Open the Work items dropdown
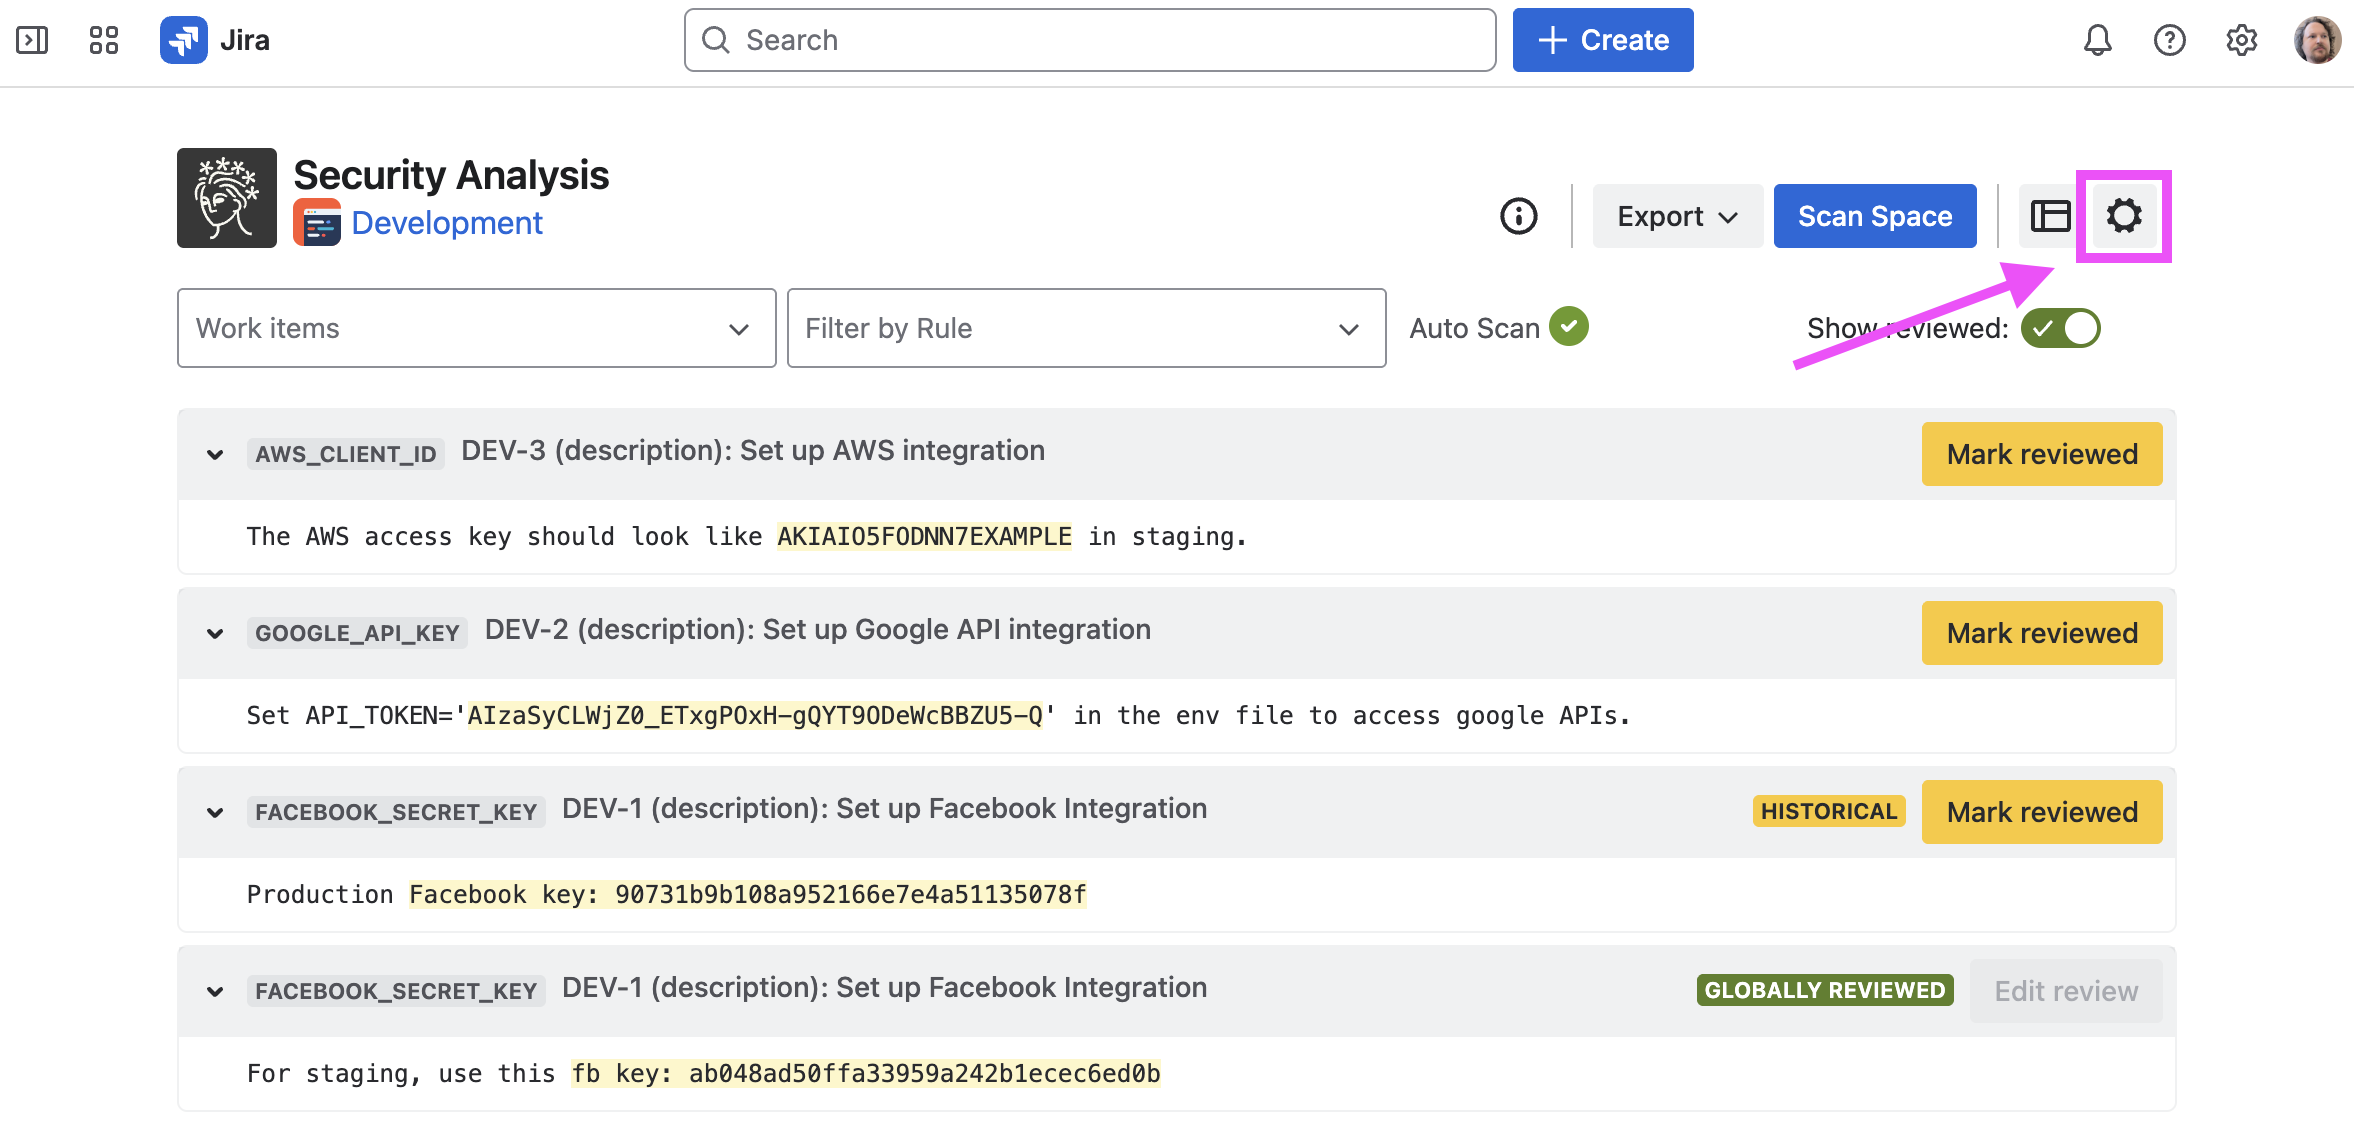This screenshot has height=1146, width=2354. 476,328
